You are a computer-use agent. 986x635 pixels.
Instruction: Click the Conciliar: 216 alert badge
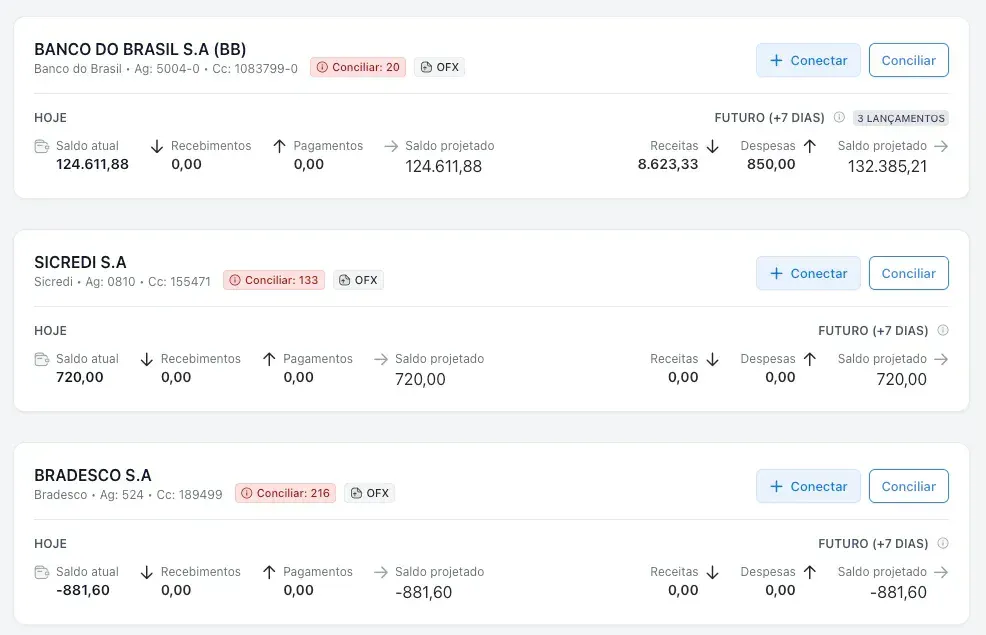click(285, 493)
